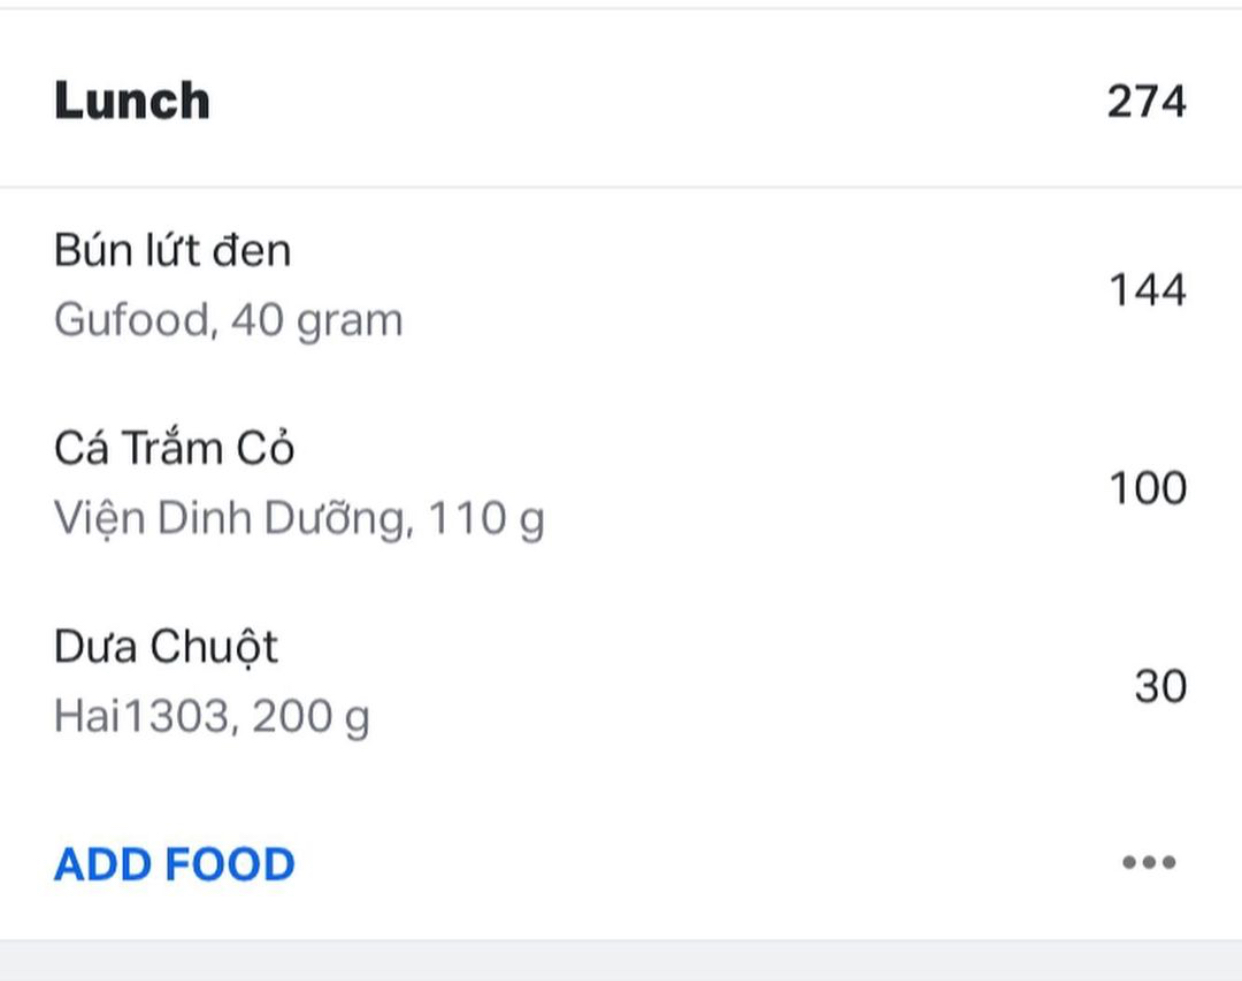
Task: Select the Lunch meal header title
Action: pos(132,101)
